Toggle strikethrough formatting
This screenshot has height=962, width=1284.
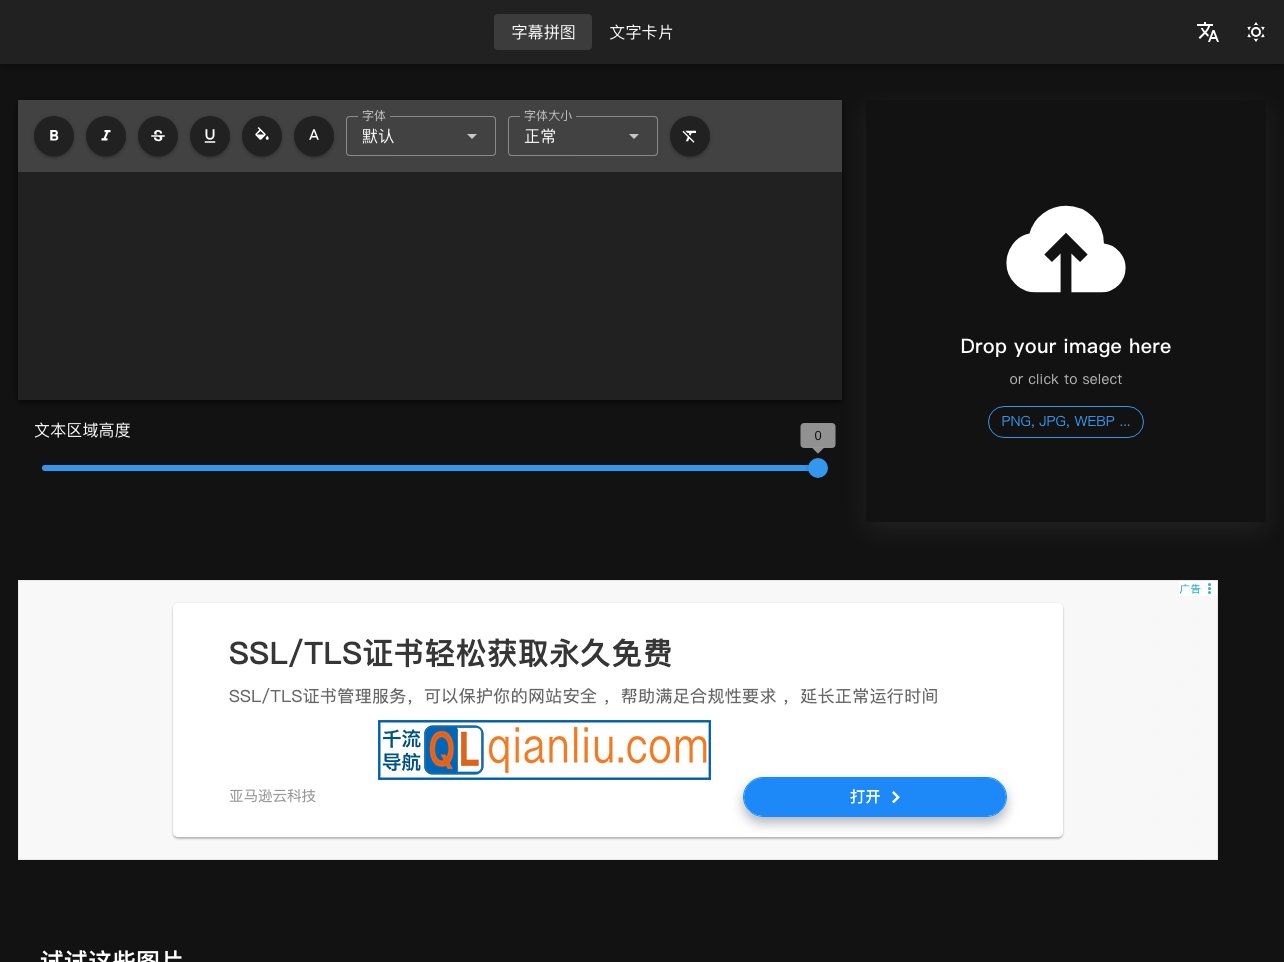point(158,136)
